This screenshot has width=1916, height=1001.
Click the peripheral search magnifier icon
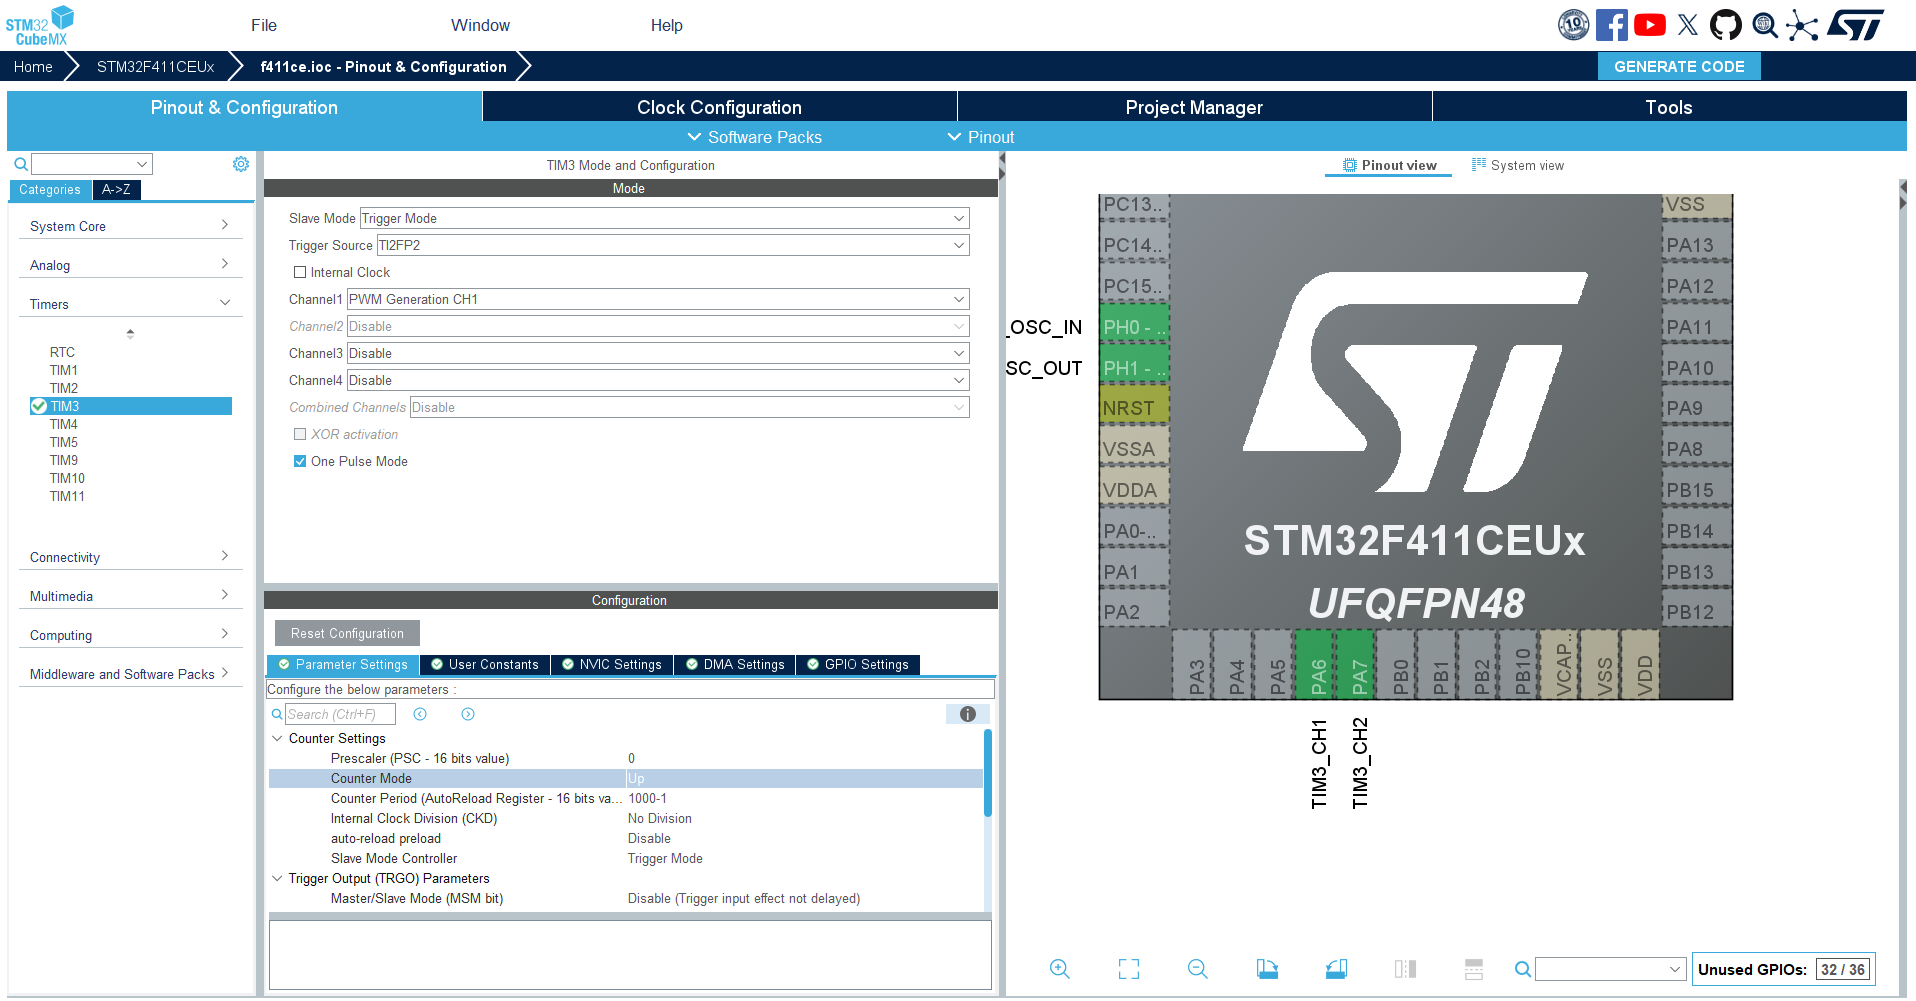coord(20,164)
